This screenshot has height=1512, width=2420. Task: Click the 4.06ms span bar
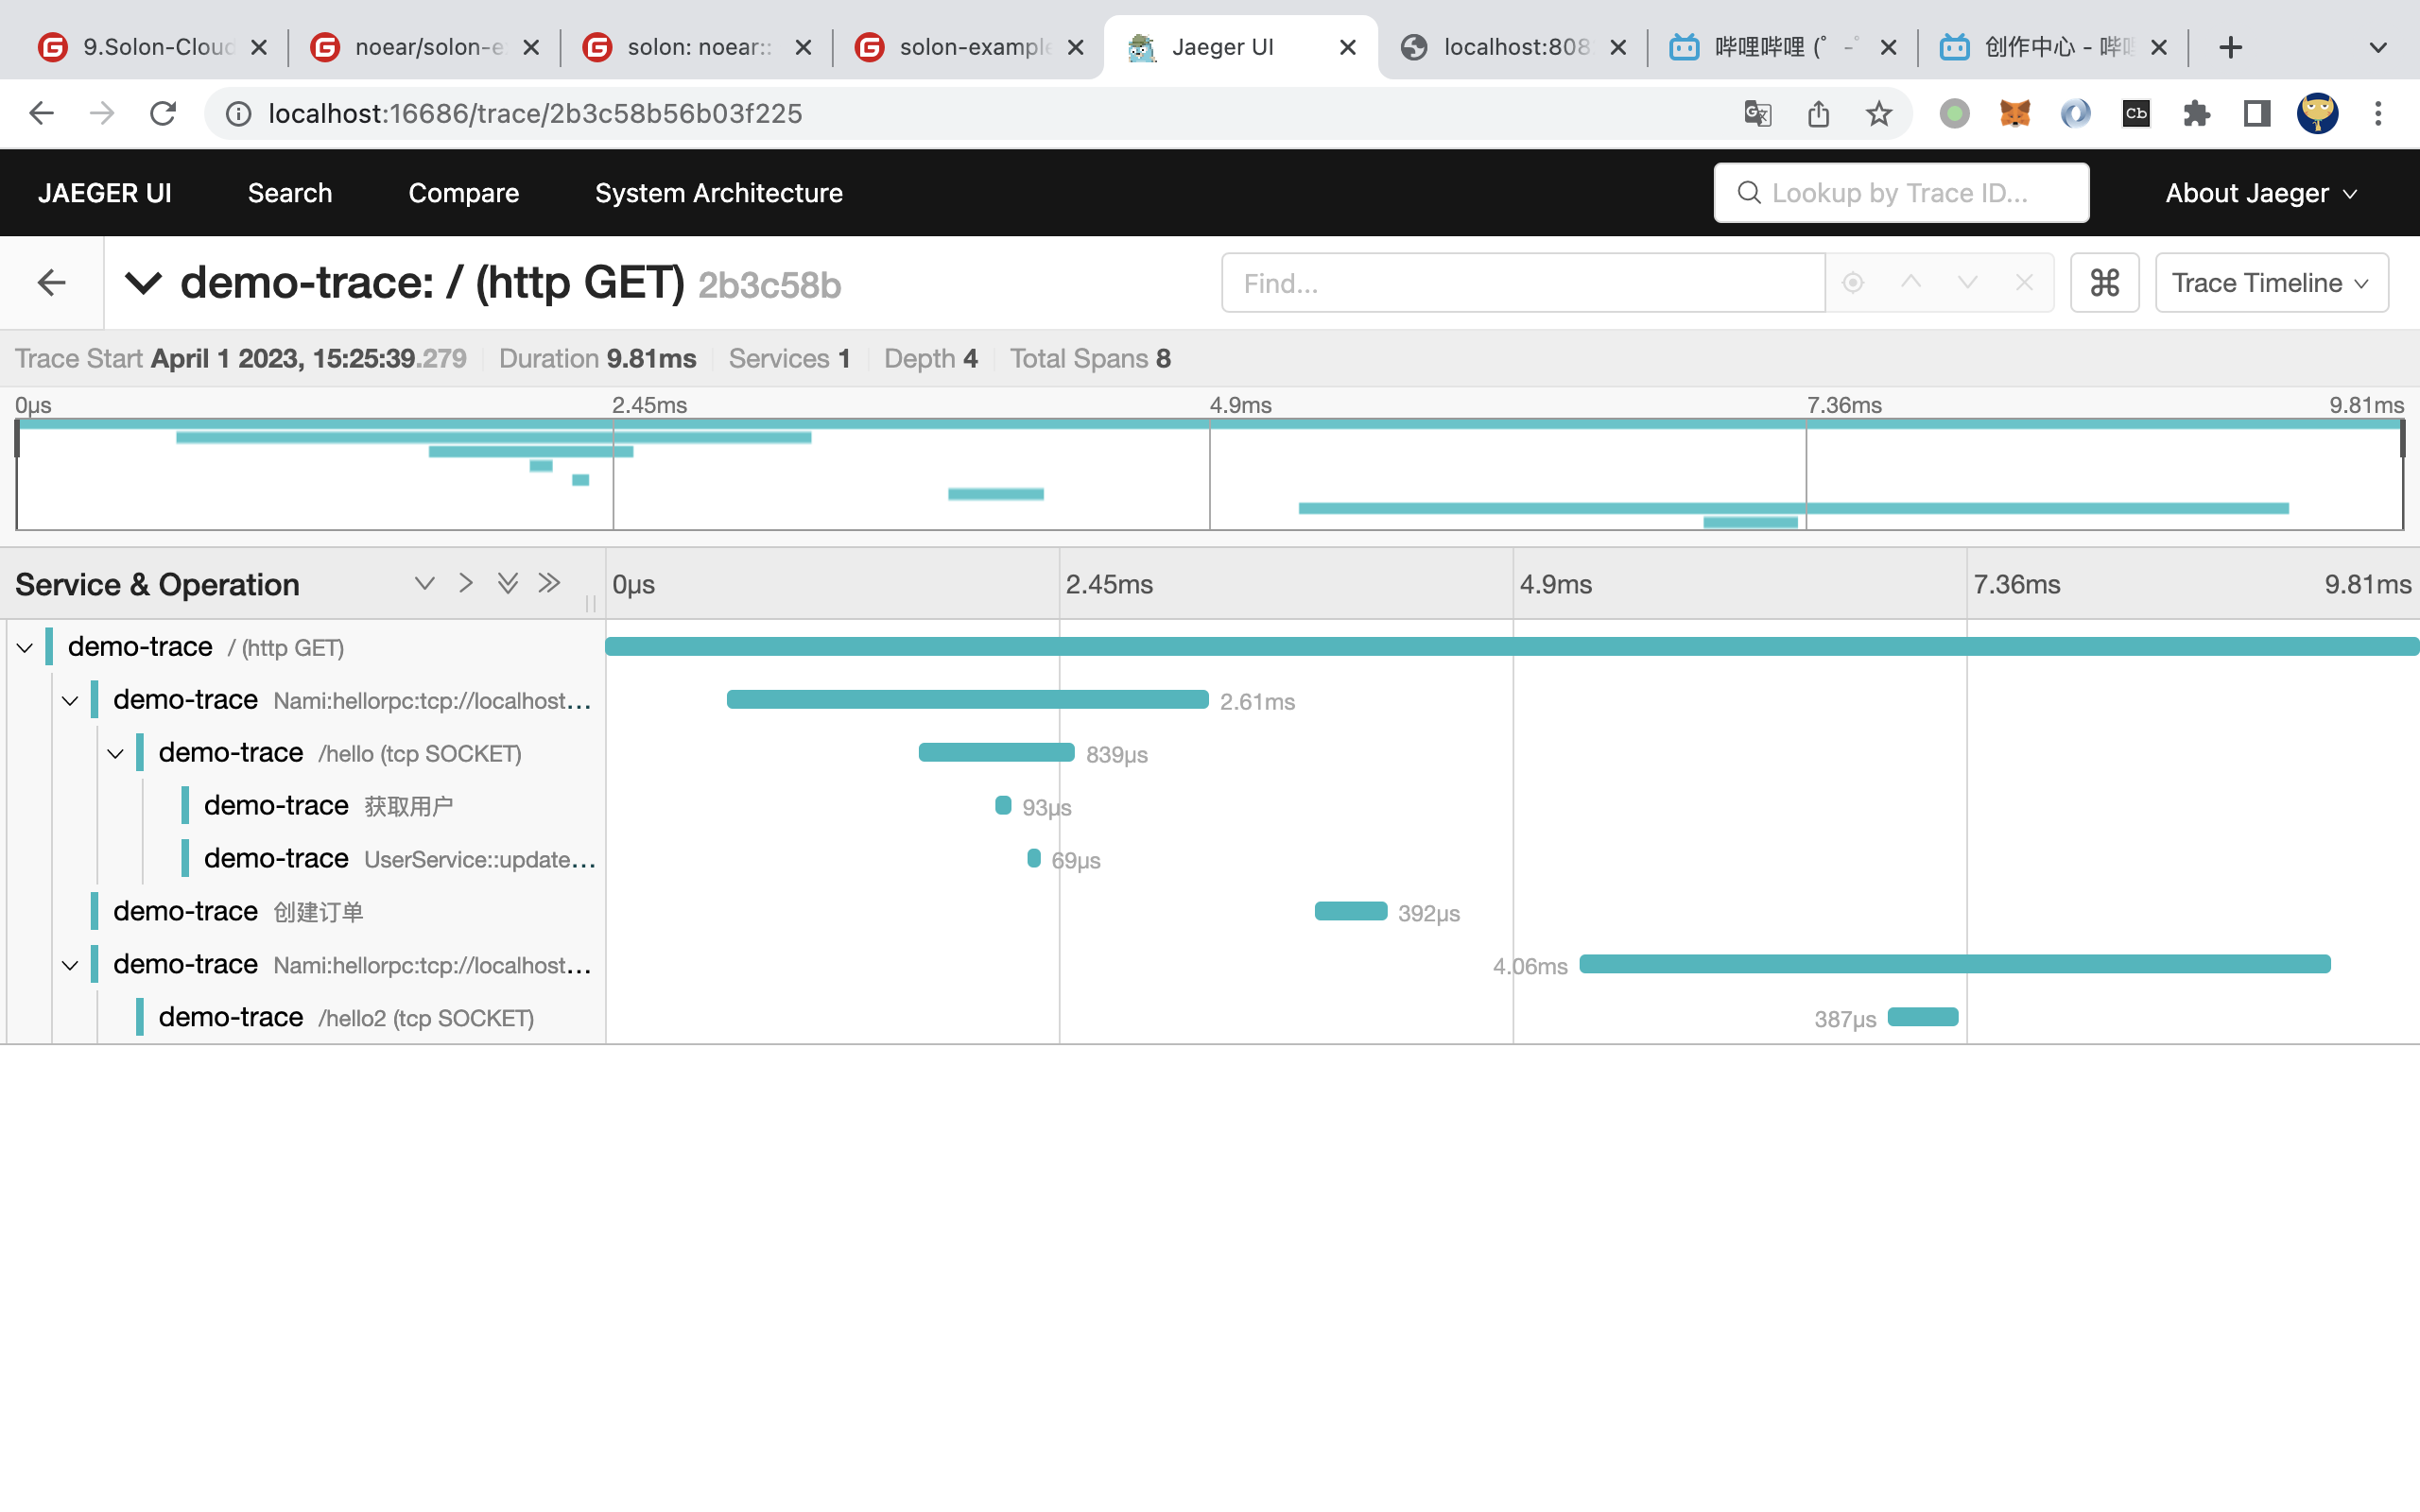(1955, 964)
